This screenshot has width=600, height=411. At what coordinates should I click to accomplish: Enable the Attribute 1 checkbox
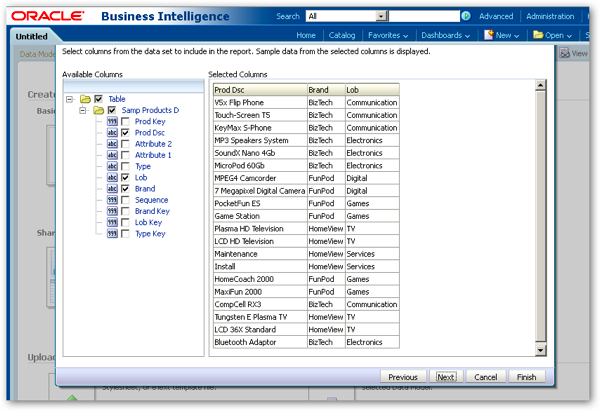(x=125, y=155)
